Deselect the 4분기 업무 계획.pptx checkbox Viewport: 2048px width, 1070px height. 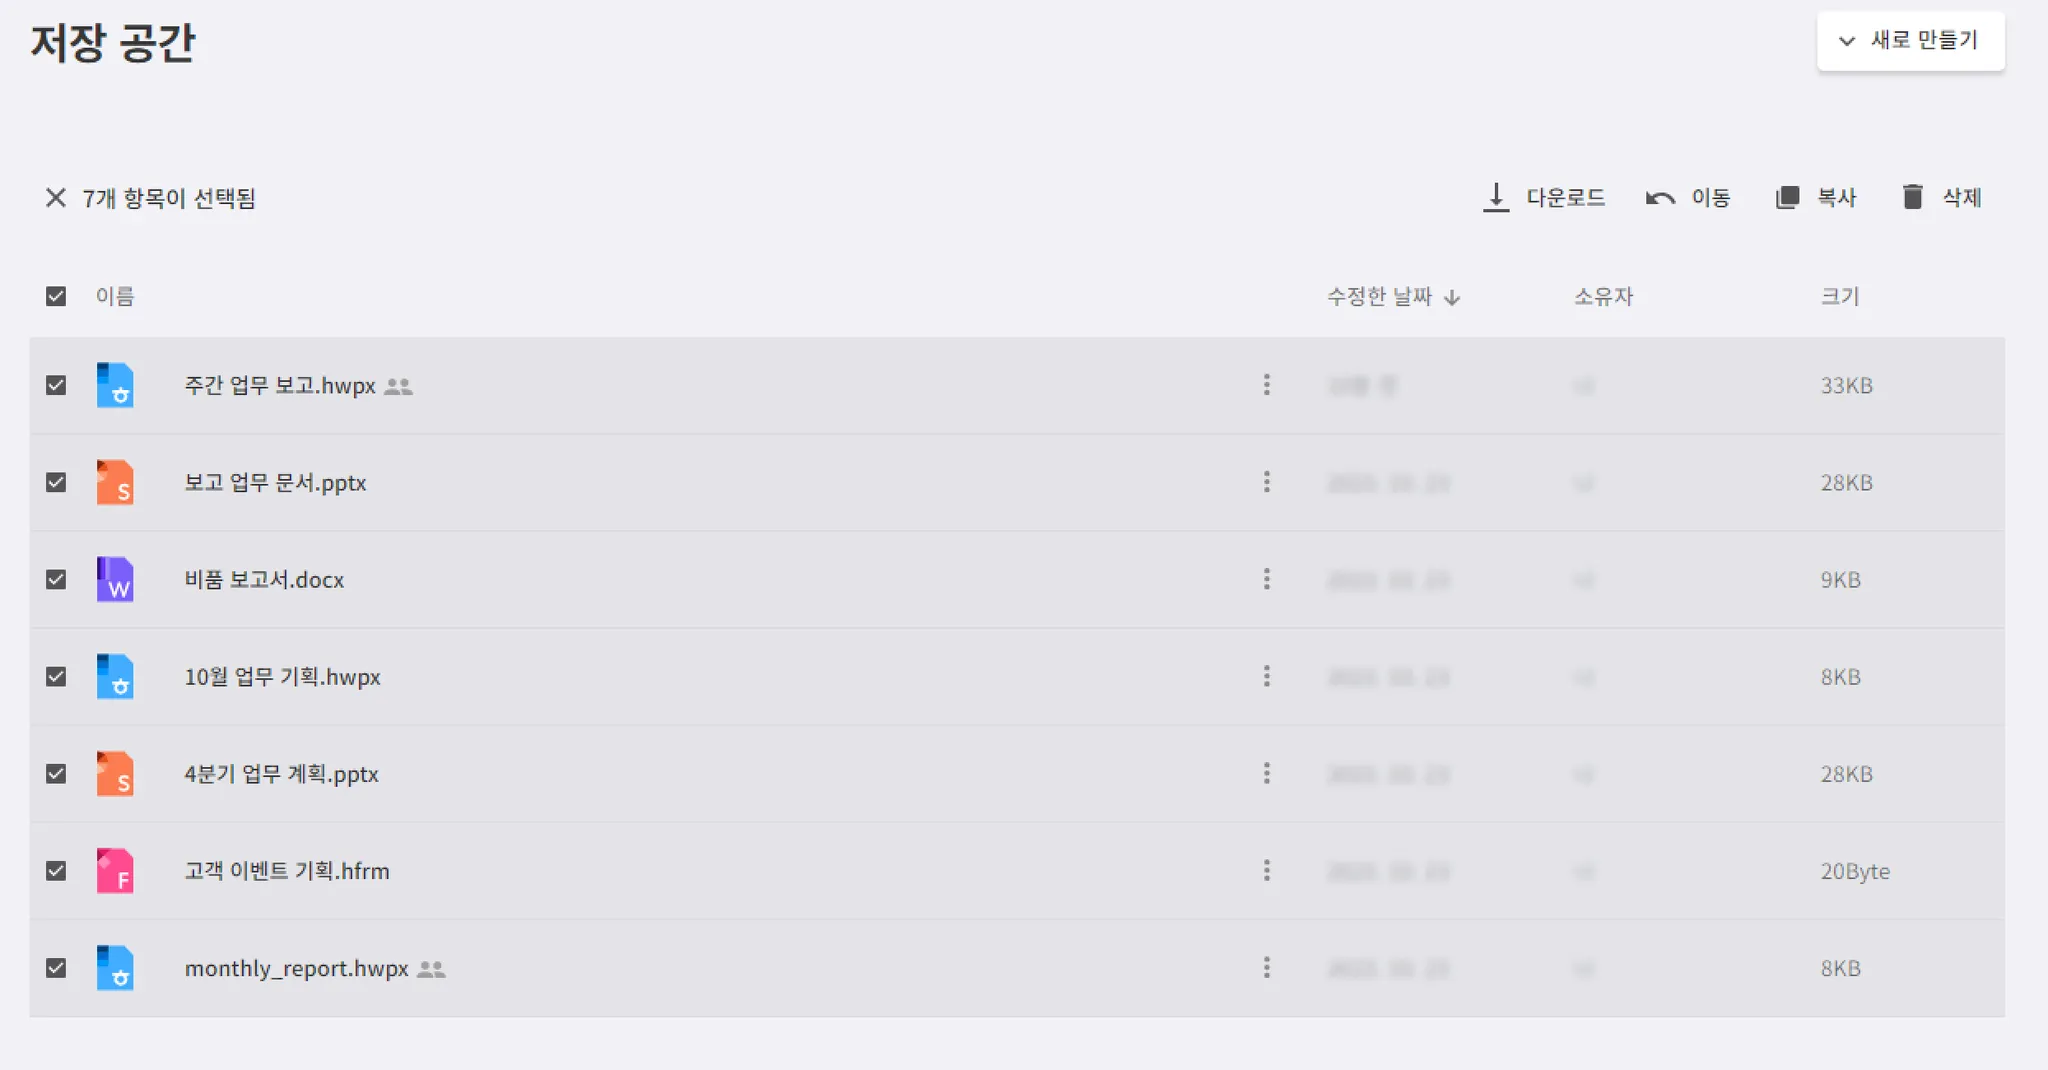tap(56, 774)
